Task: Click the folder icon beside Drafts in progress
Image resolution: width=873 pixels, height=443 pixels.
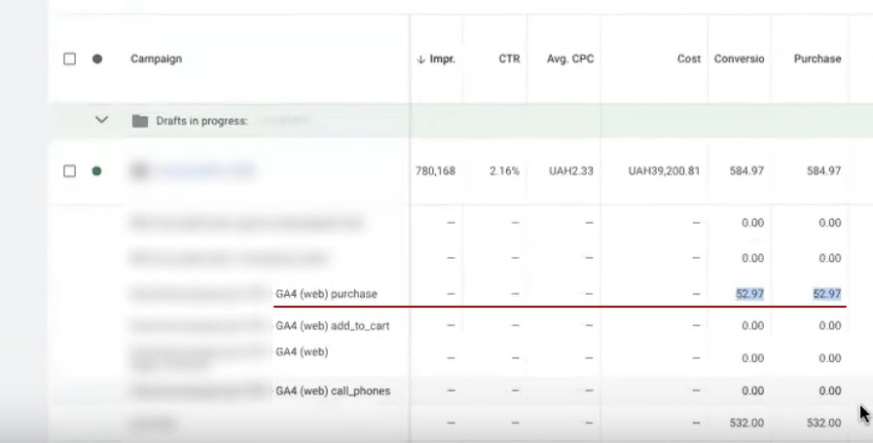Action: click(140, 121)
